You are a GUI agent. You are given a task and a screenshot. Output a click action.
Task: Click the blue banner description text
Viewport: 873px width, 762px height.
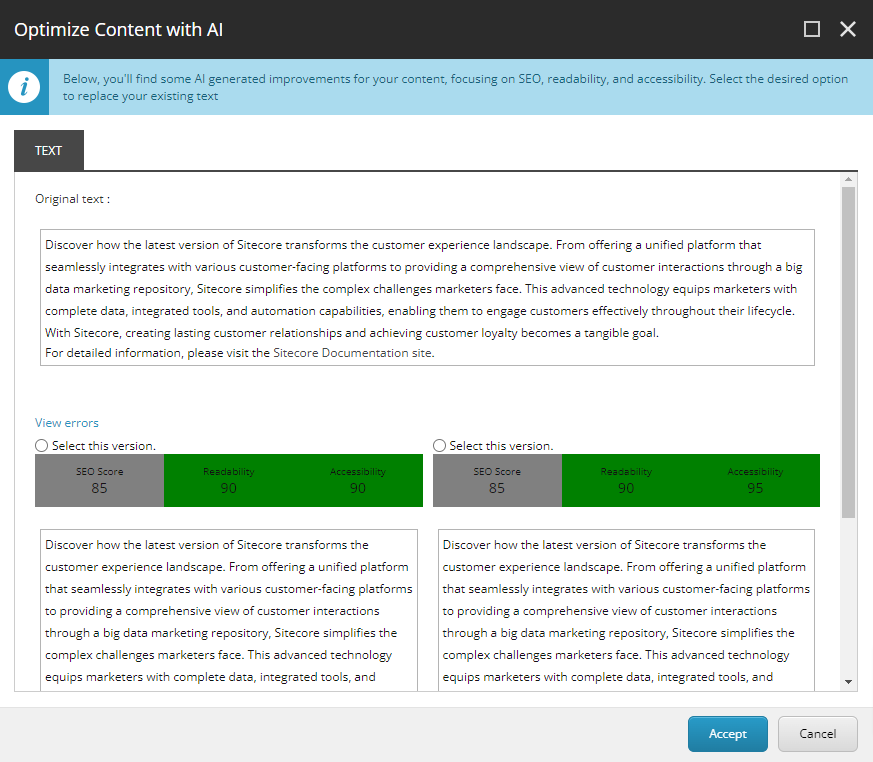coord(455,87)
